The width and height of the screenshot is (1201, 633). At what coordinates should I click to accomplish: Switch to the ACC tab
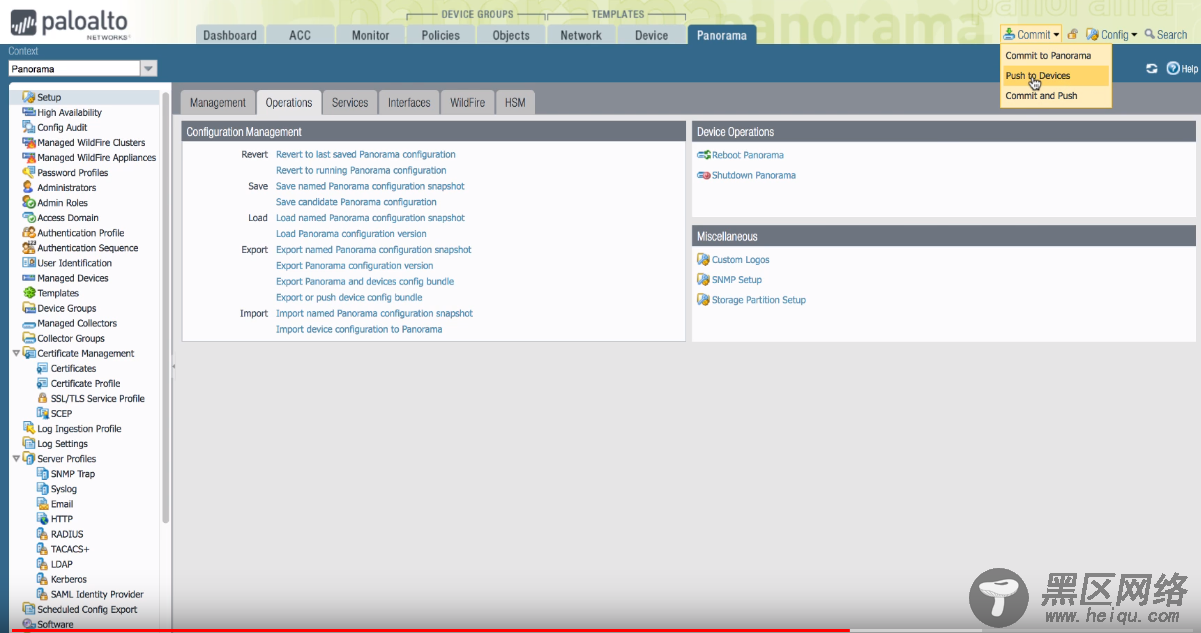pos(300,35)
